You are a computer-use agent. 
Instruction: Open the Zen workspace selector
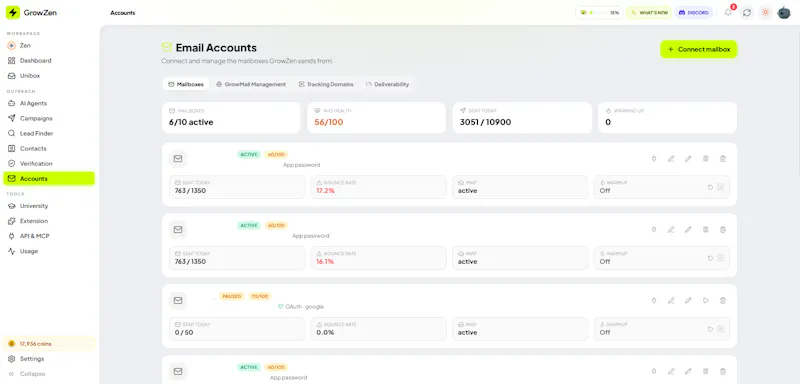coord(49,45)
